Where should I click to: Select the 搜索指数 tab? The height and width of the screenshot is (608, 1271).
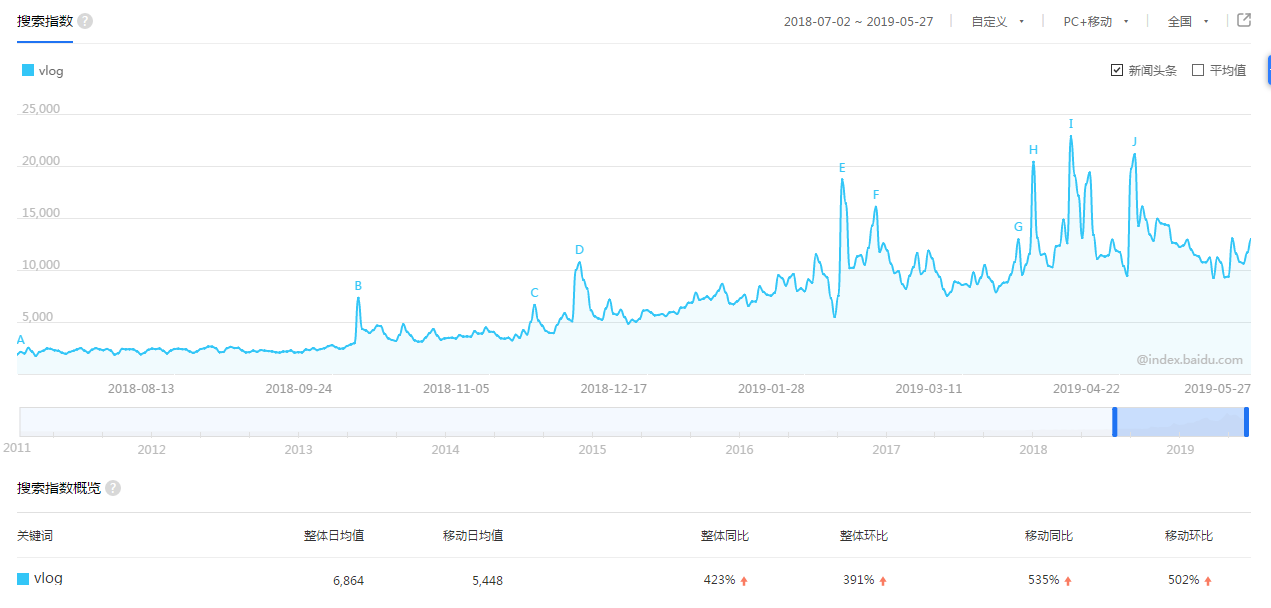click(x=45, y=21)
